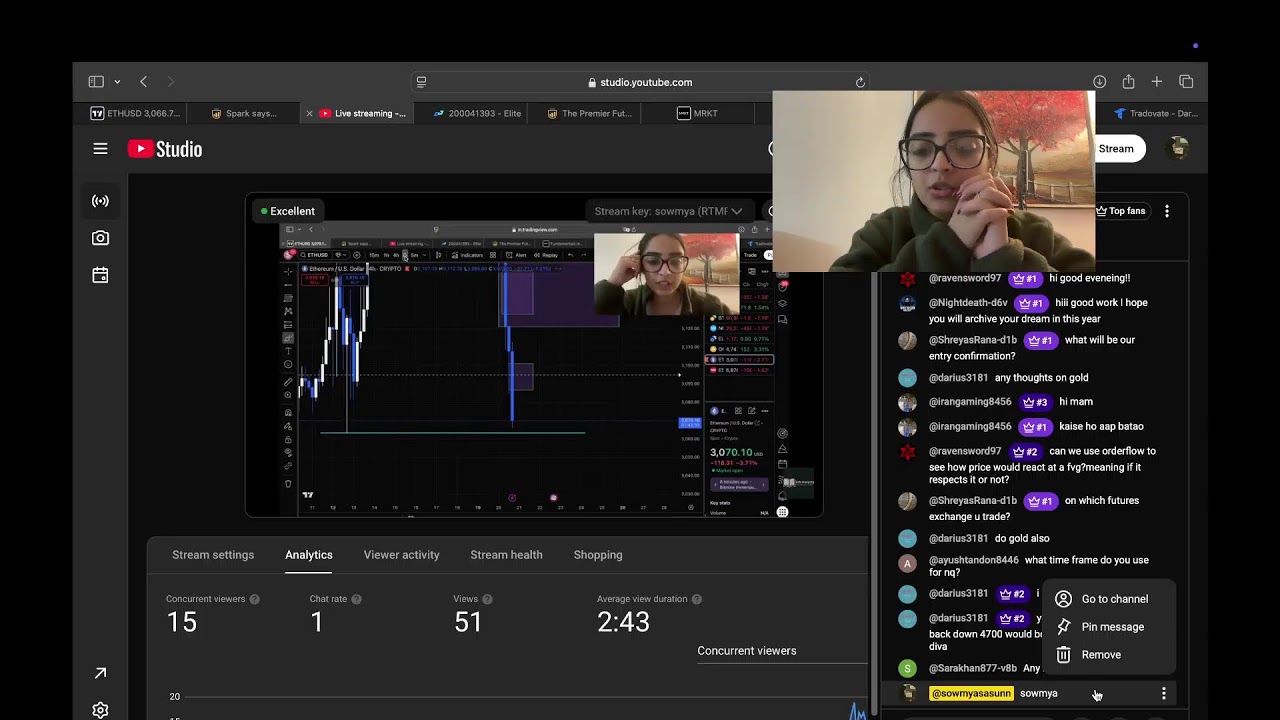Go back in Safari history
This screenshot has height=720, width=1280.
143,82
